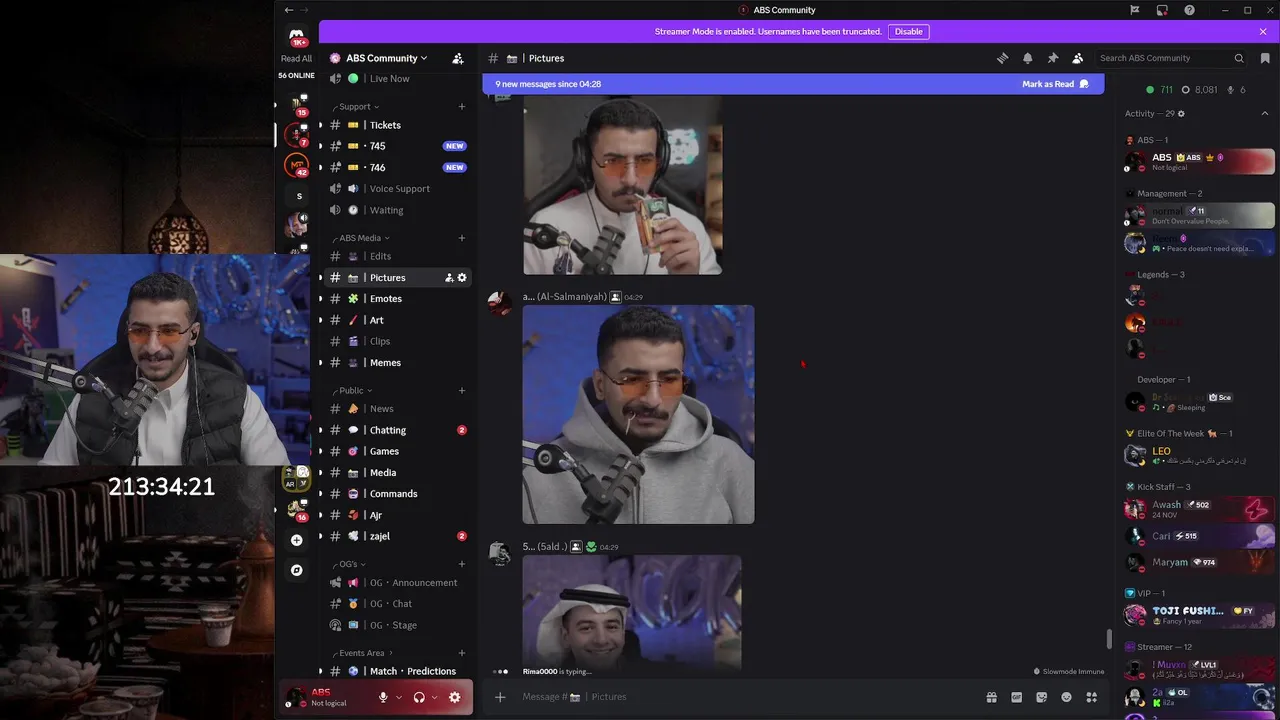Expand the Events Area category

tap(362, 653)
